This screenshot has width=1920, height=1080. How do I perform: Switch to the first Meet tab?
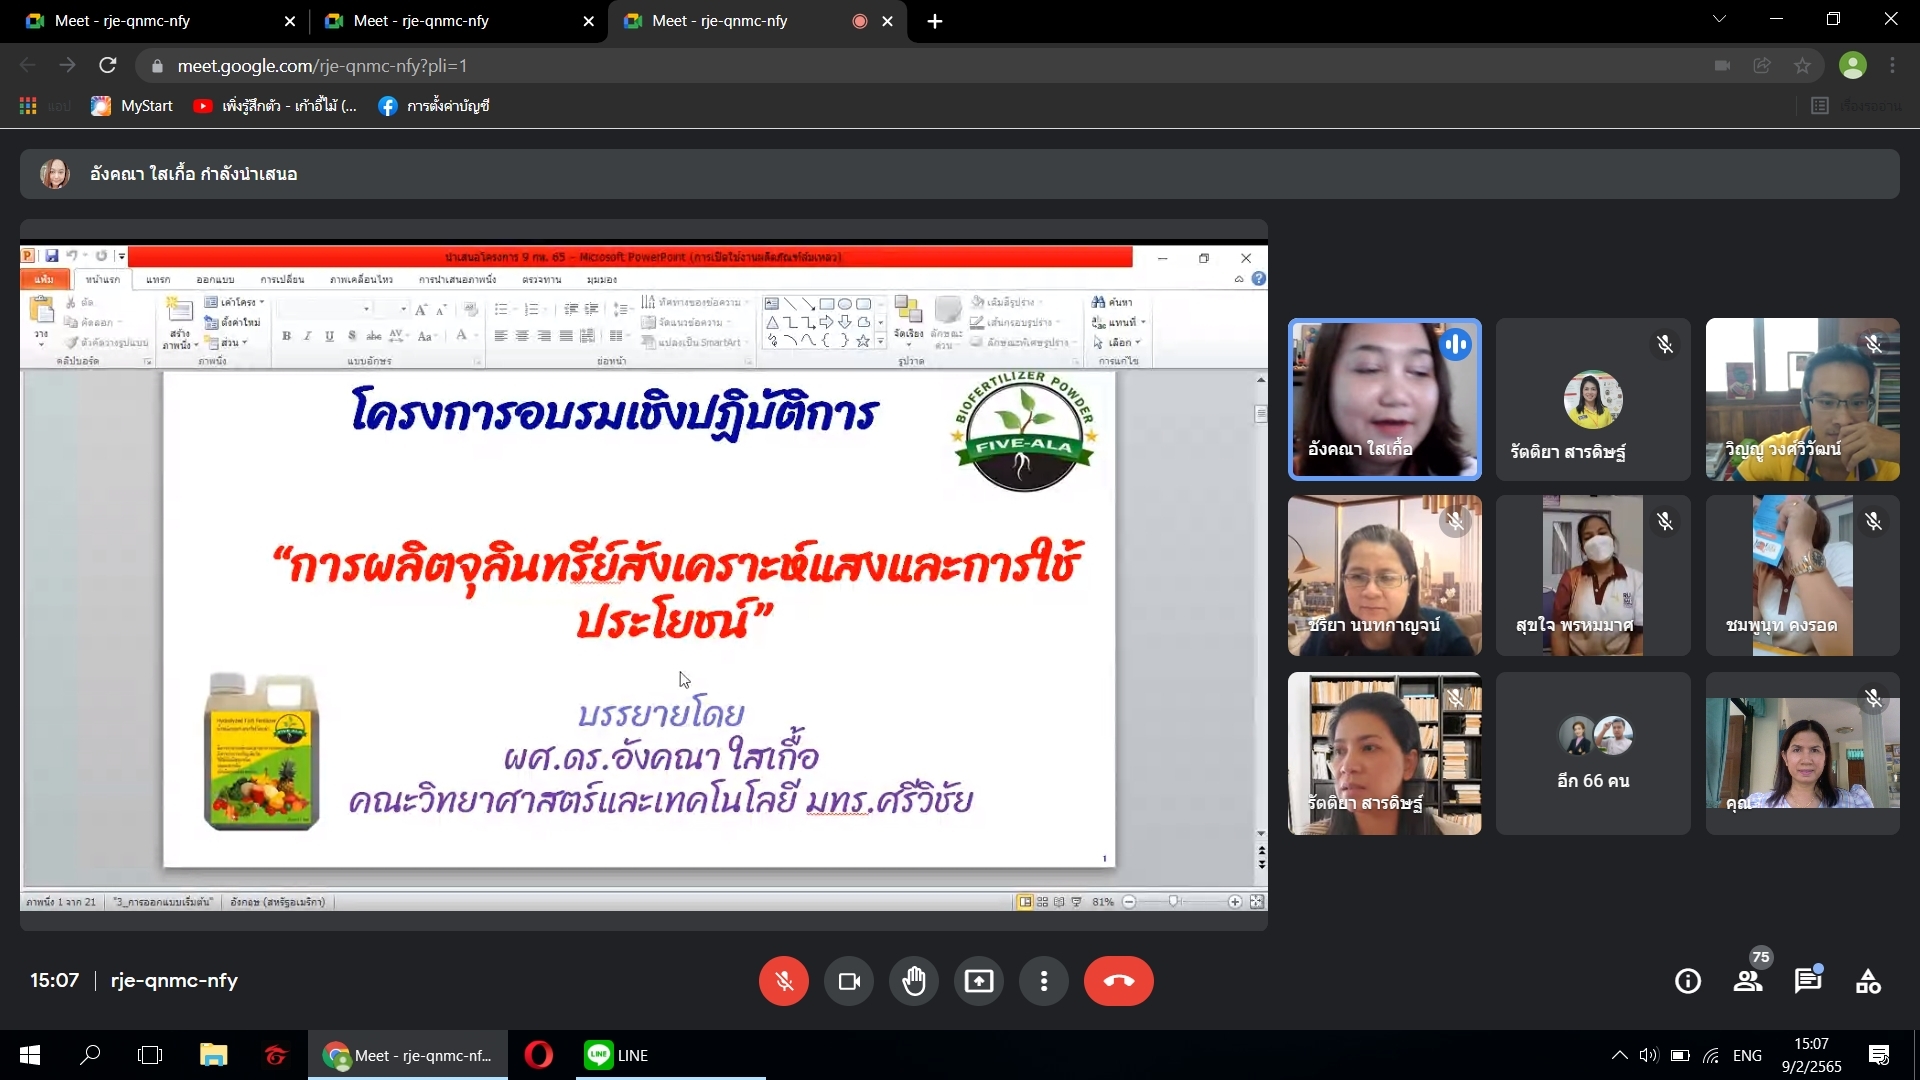pos(150,21)
